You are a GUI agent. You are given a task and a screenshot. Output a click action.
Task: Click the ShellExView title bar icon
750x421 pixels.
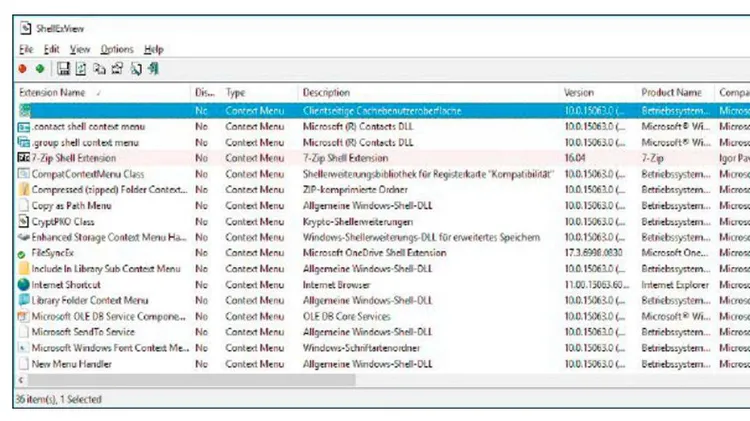click(25, 29)
